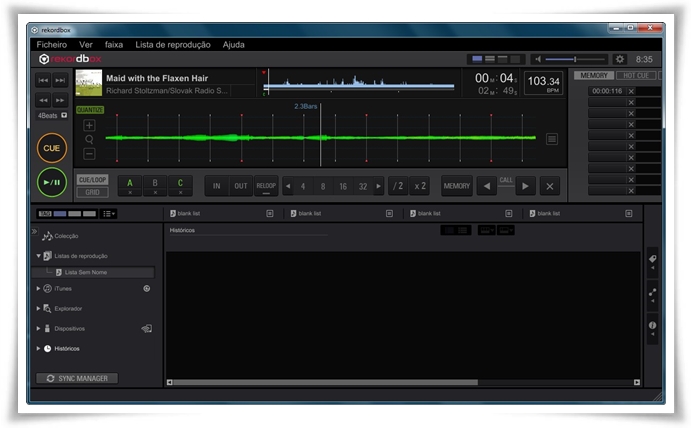Double the loop with x2 button
The image size is (691, 428).
pyautogui.click(x=420, y=186)
